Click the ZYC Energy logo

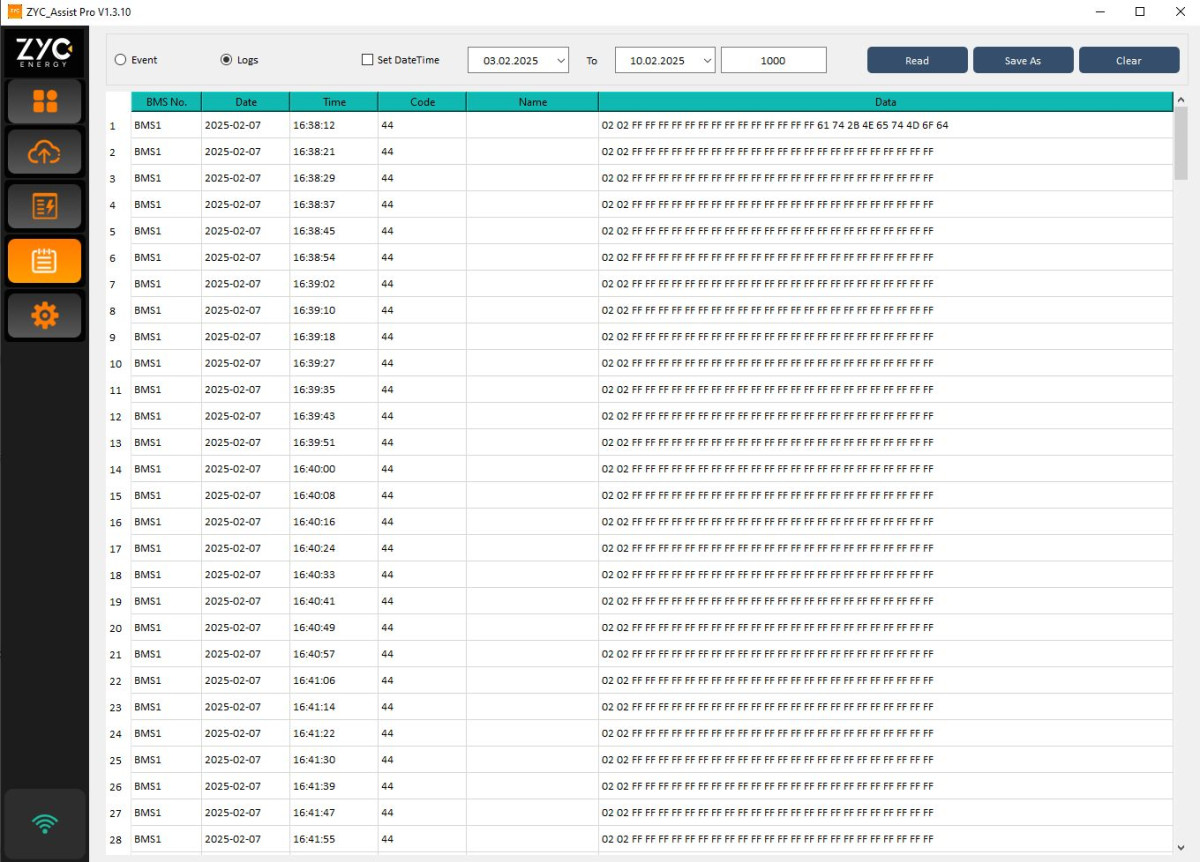(44, 51)
